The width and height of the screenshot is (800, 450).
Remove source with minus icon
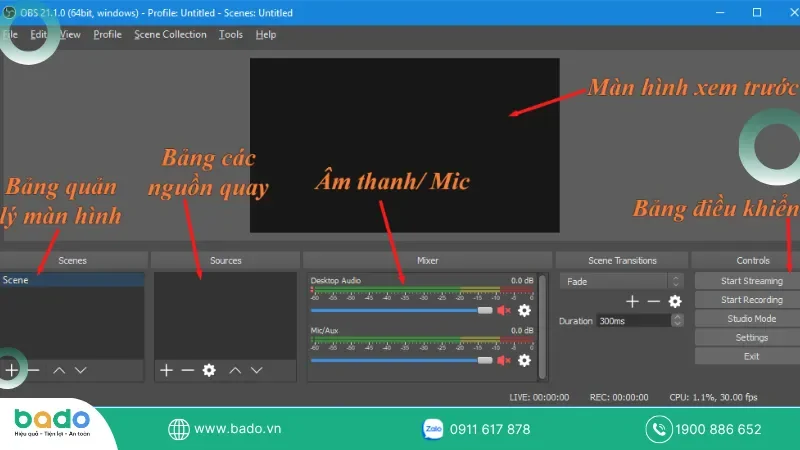tap(188, 370)
